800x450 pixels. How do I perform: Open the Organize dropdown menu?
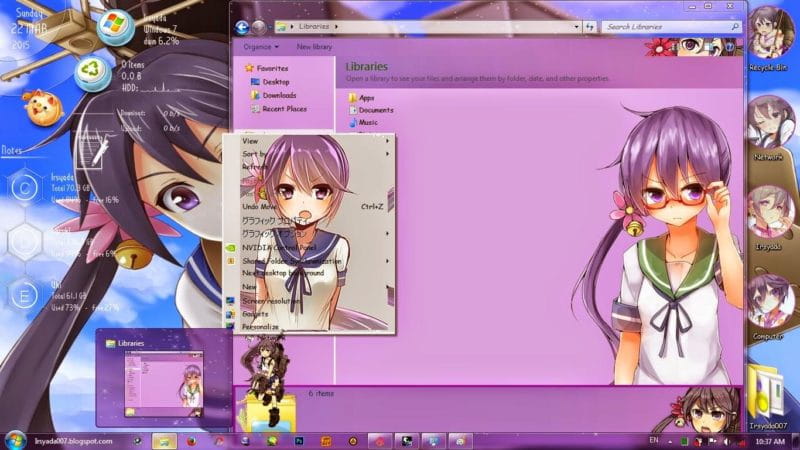coord(261,47)
